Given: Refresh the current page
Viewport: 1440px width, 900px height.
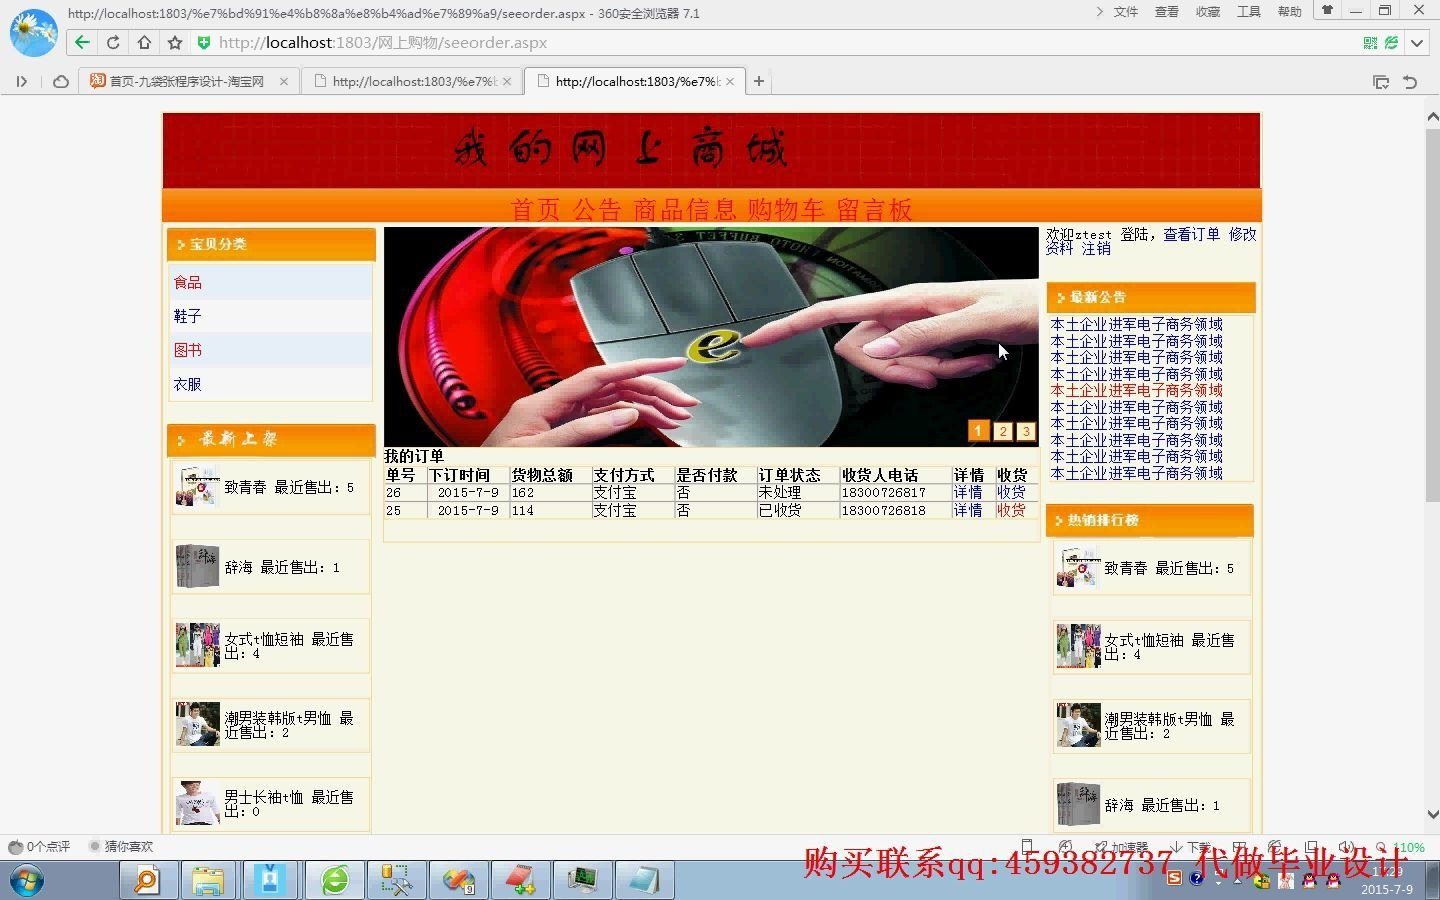Looking at the screenshot, I should 113,43.
